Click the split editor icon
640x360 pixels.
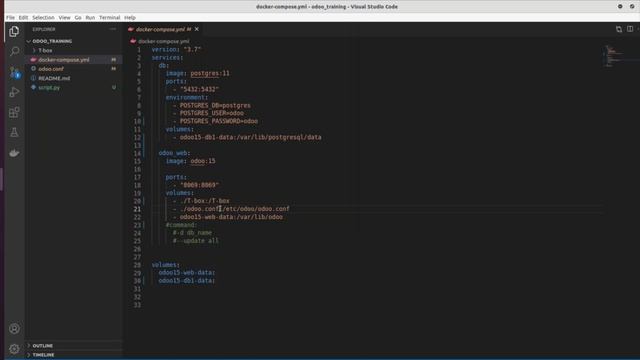pos(630,29)
